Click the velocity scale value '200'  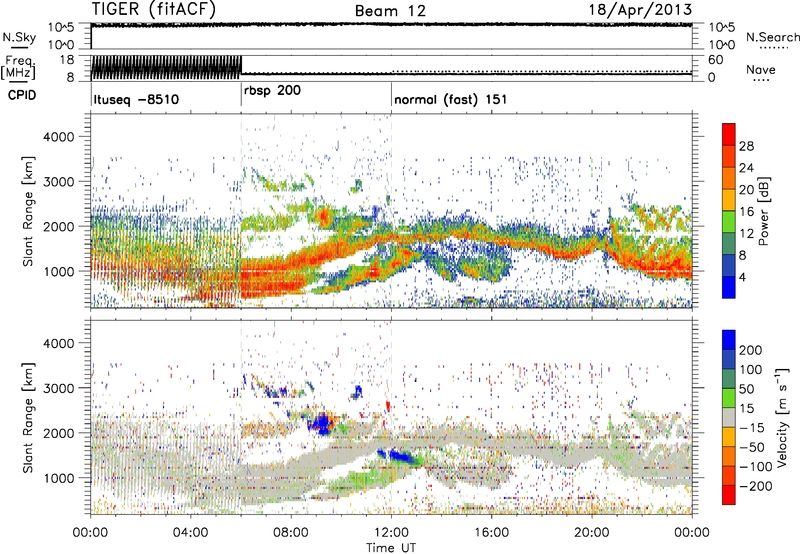(751, 350)
